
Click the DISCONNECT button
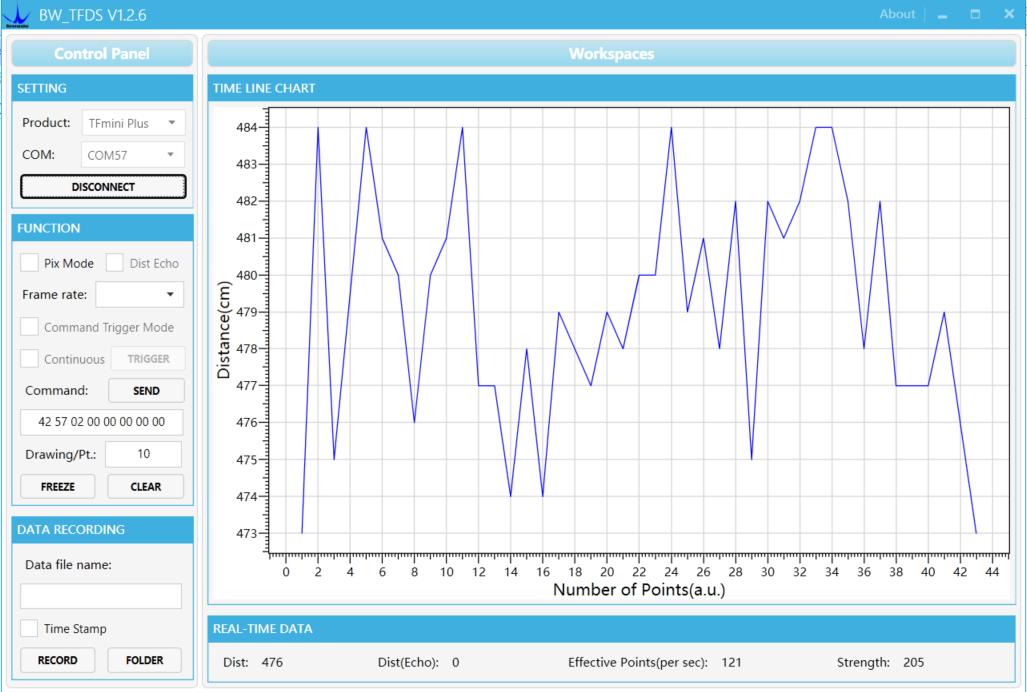[103, 187]
